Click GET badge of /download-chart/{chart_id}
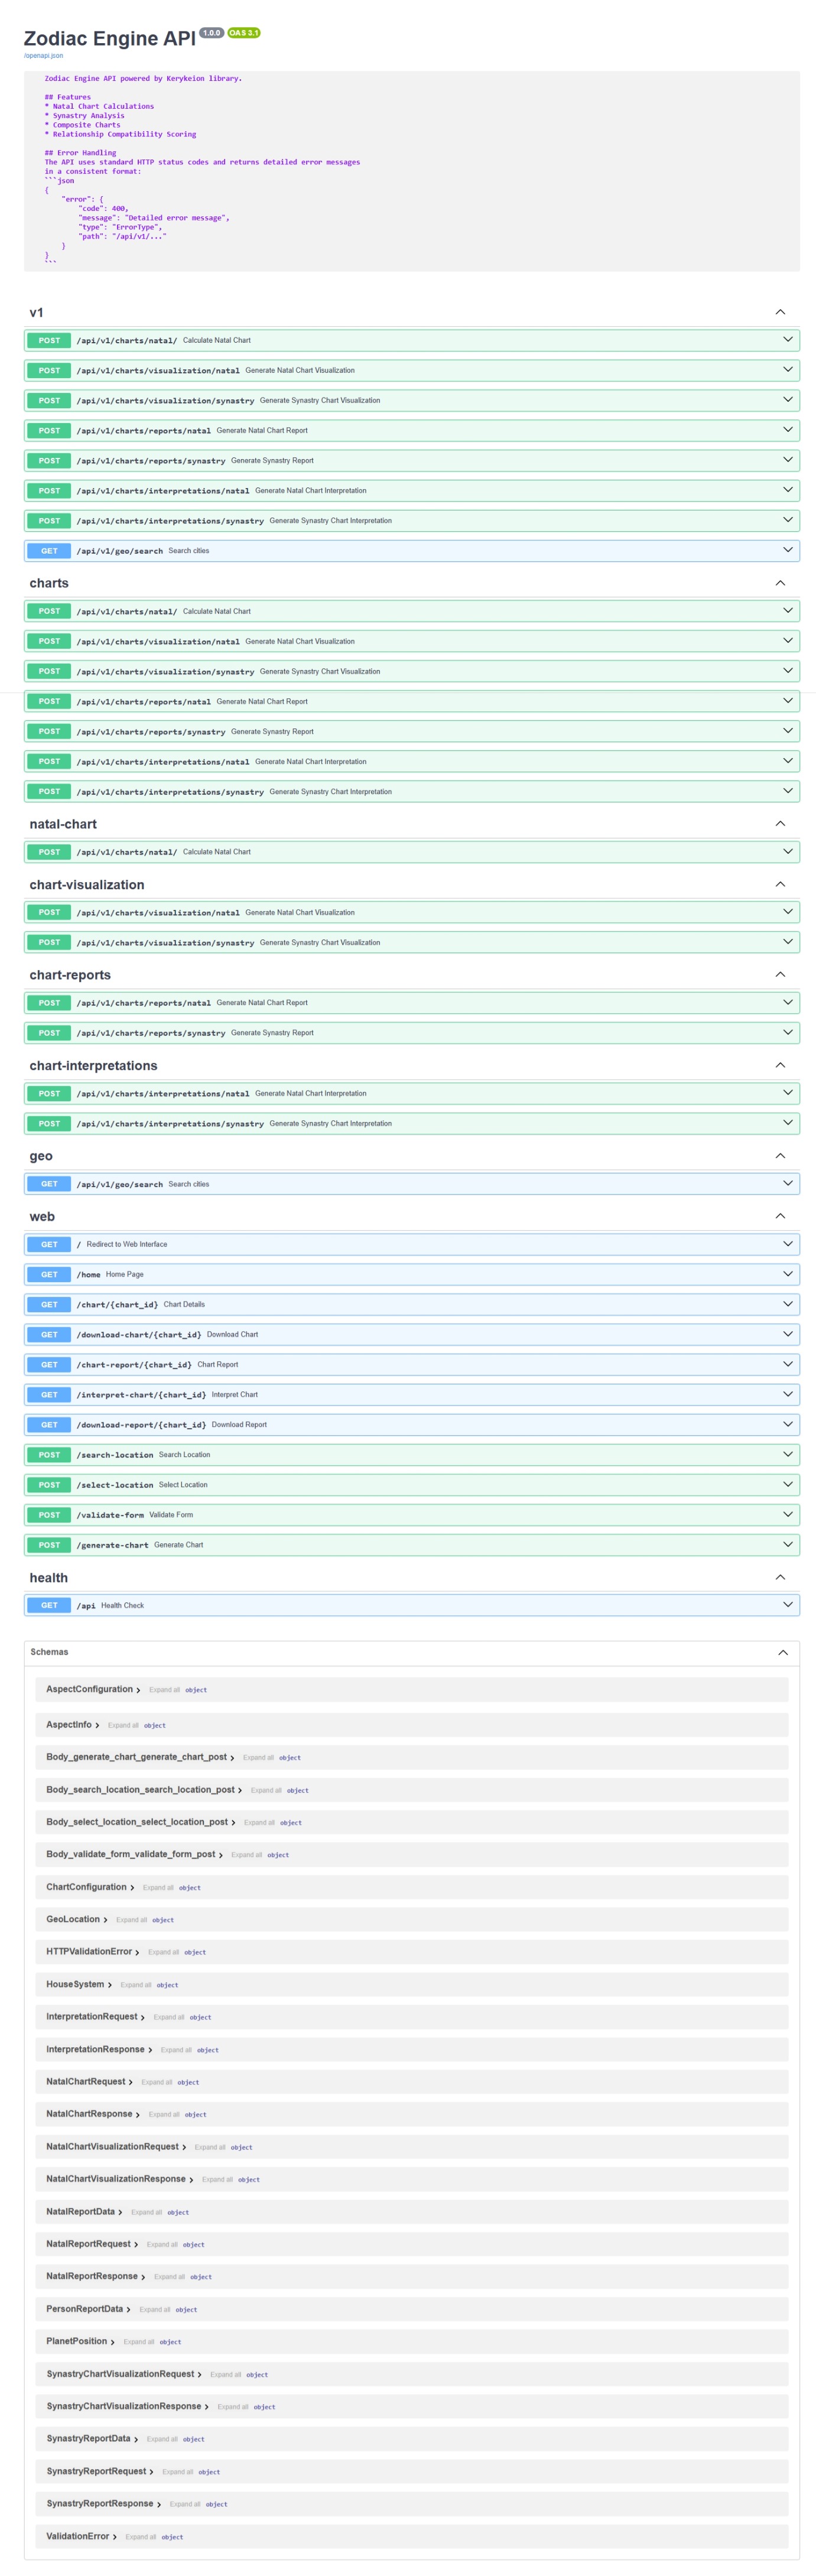 click(49, 1335)
